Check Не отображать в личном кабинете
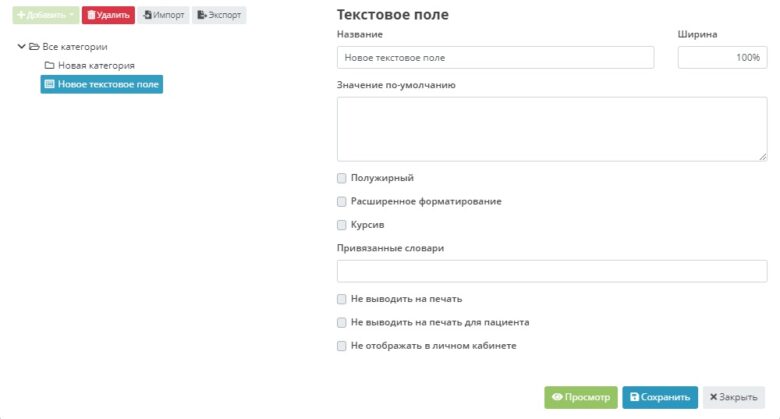Screen dimensions: 780x419 342,346
